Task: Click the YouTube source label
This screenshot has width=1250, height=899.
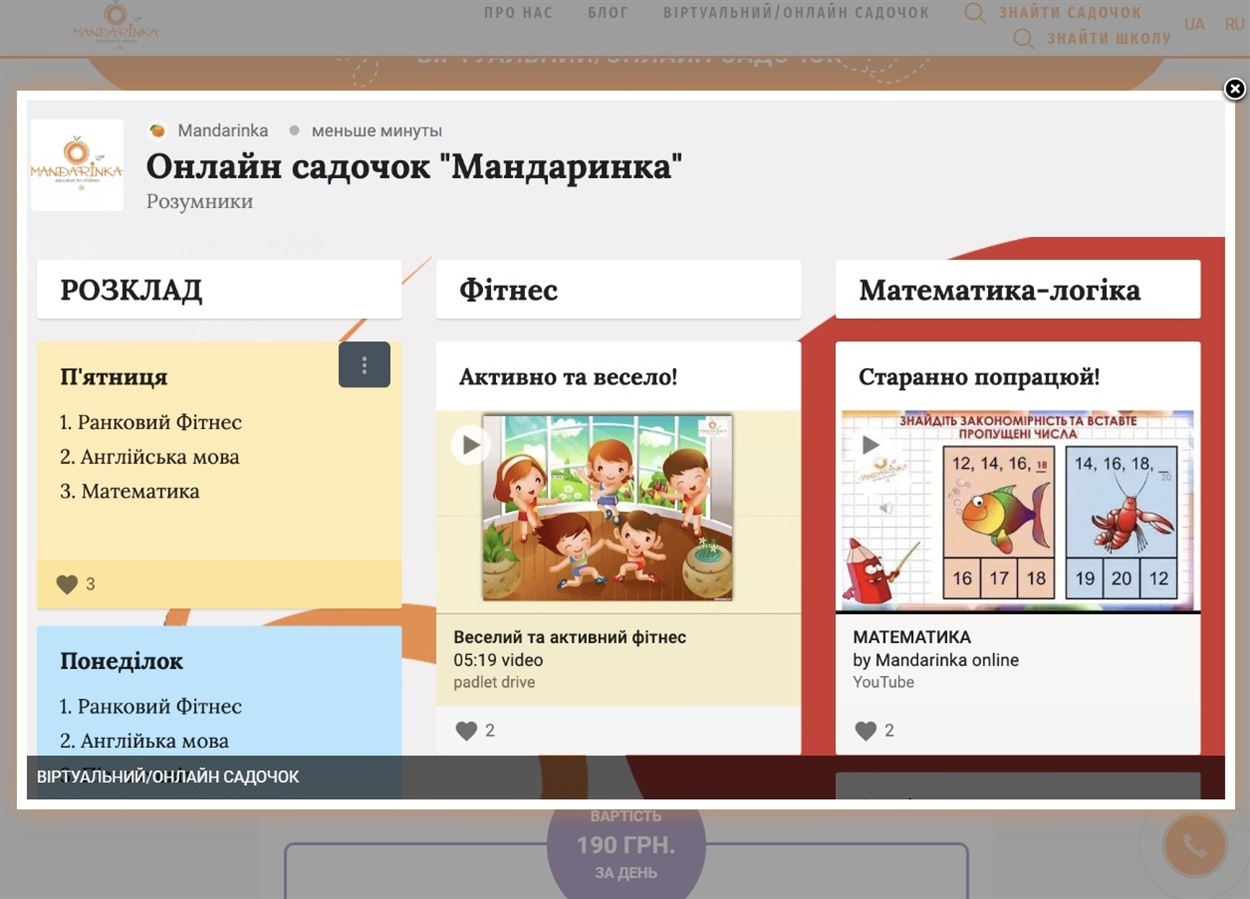Action: [883, 682]
